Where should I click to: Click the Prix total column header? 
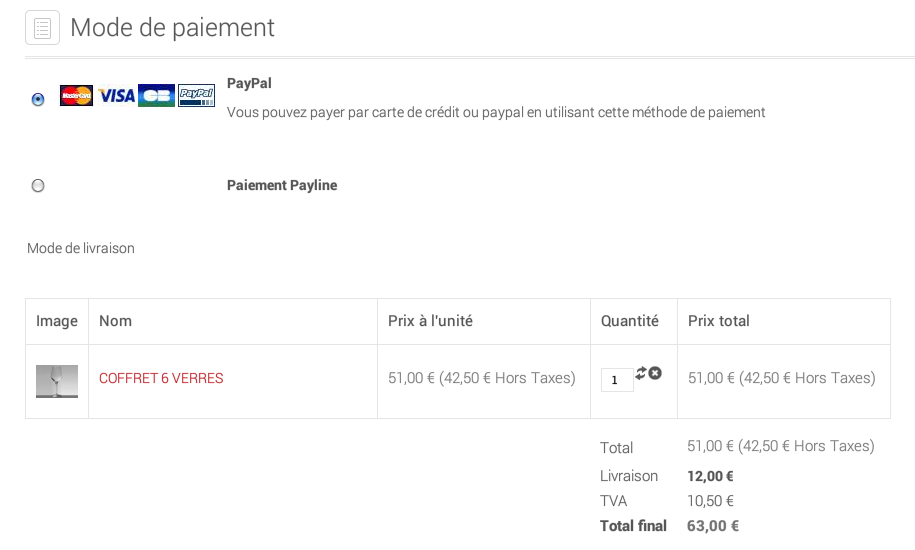coord(719,321)
